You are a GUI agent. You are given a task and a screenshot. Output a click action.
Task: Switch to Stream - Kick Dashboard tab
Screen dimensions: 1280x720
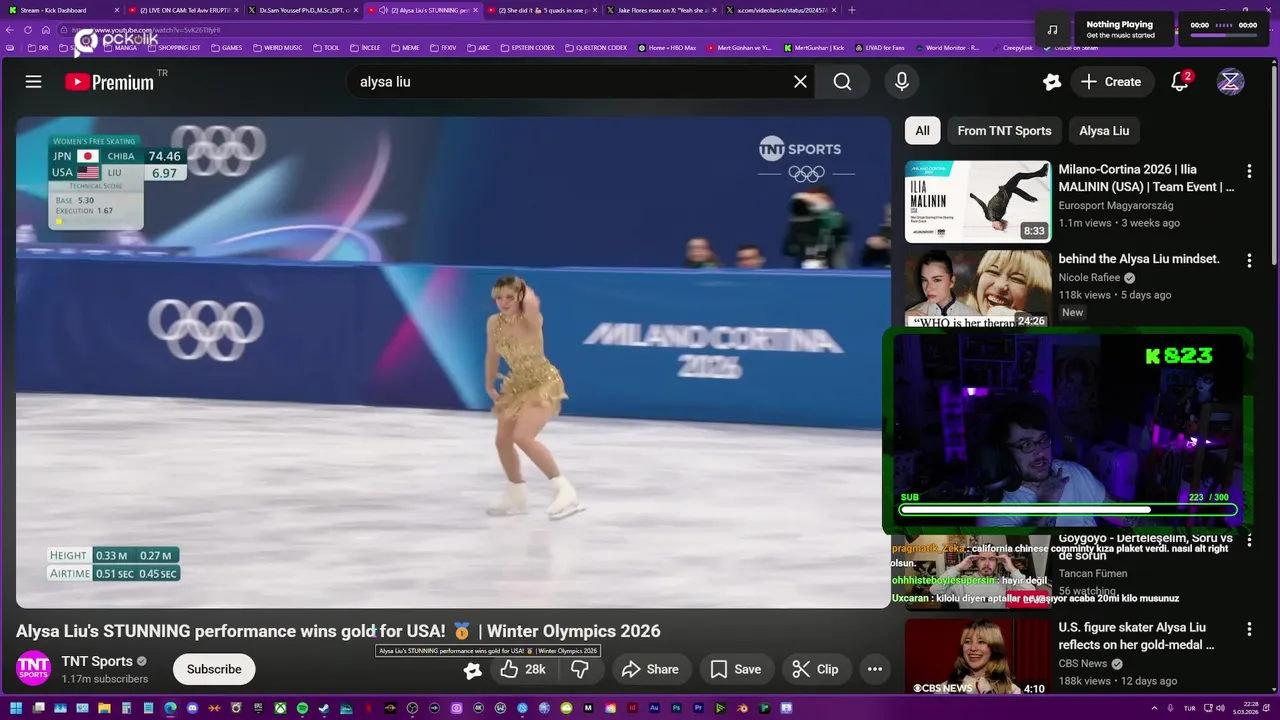[x=60, y=10]
